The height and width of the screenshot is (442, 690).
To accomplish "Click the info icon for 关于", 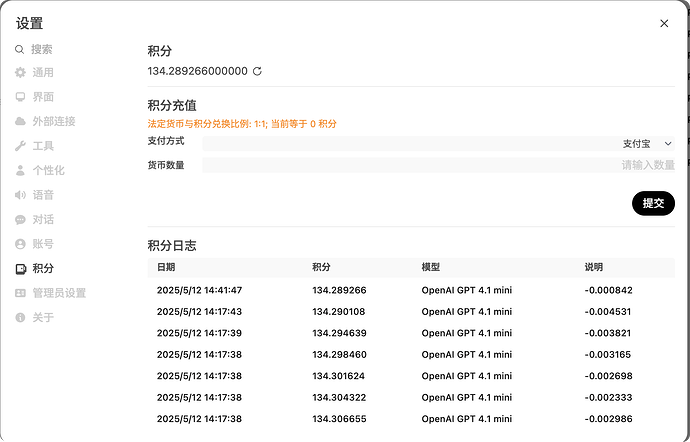I will pyautogui.click(x=20, y=317).
